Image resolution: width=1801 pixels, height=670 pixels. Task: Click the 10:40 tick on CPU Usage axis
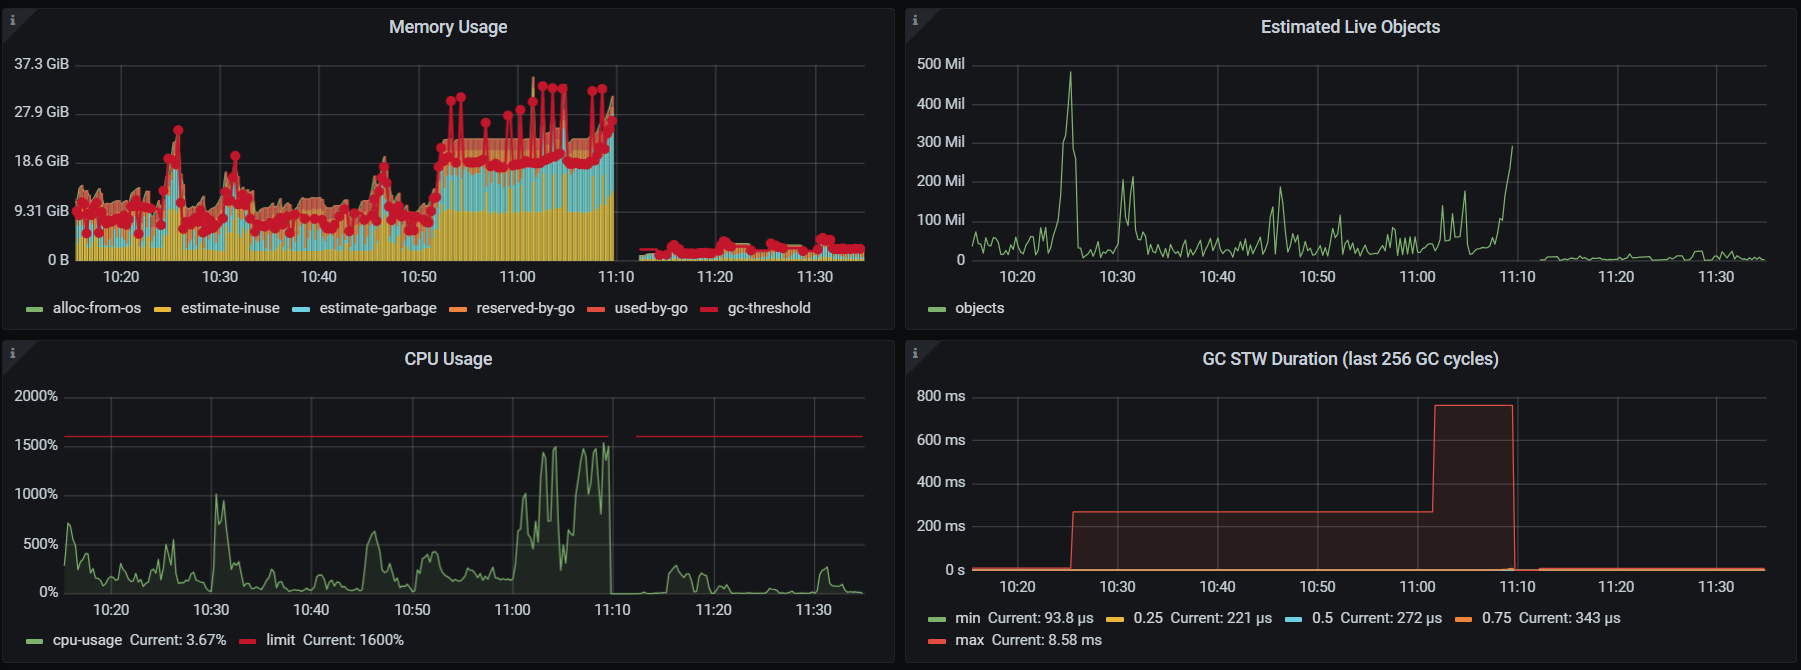311,610
